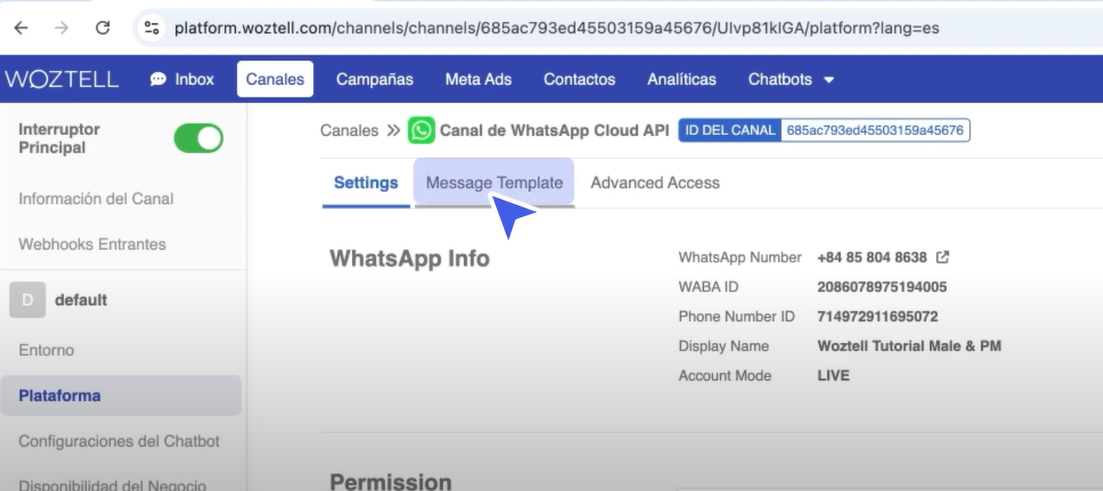This screenshot has height=491, width=1103.
Task: Select the Settings tab
Action: (x=366, y=183)
